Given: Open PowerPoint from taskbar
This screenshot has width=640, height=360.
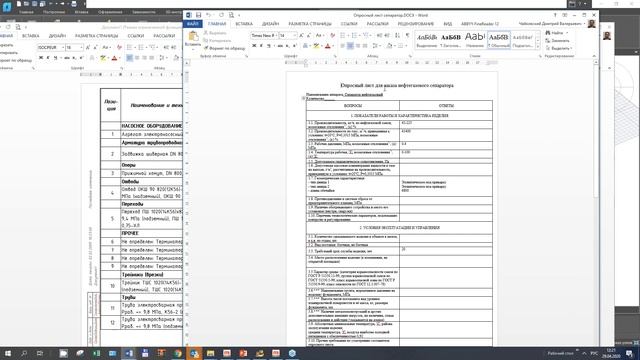Looking at the screenshot, I should pos(243,353).
